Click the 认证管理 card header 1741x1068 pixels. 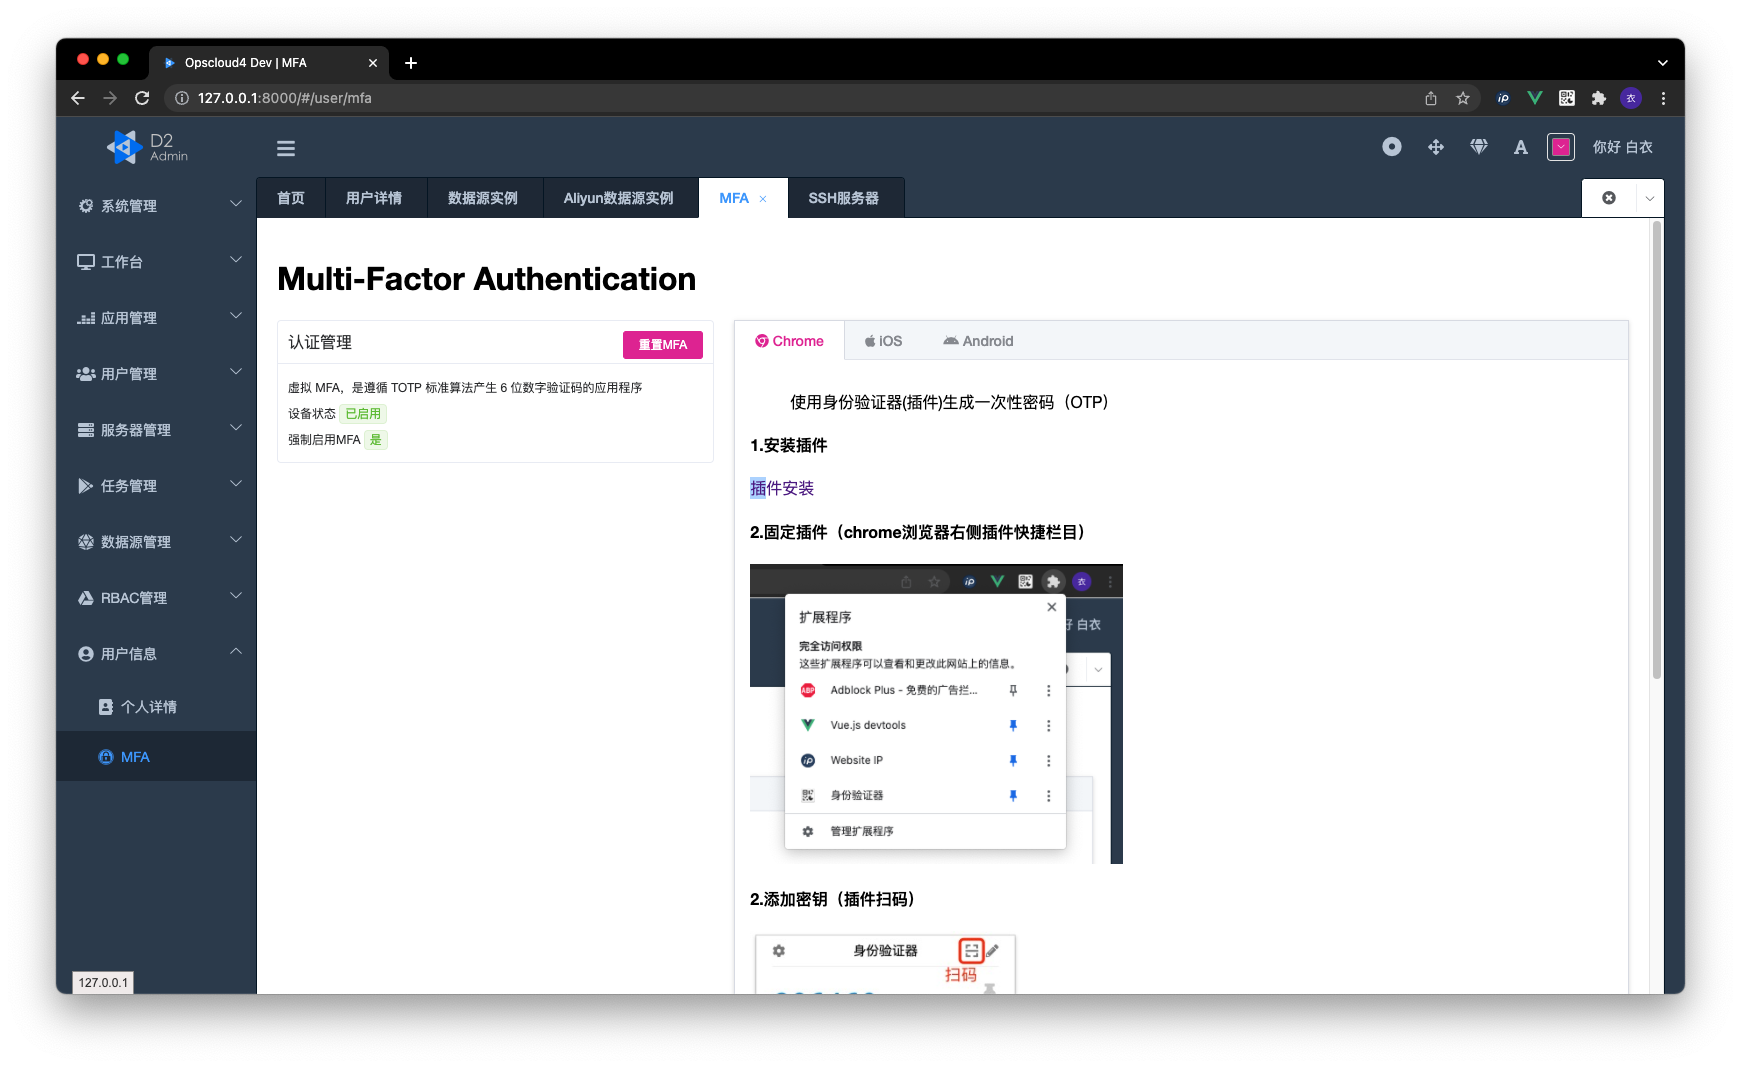click(495, 342)
